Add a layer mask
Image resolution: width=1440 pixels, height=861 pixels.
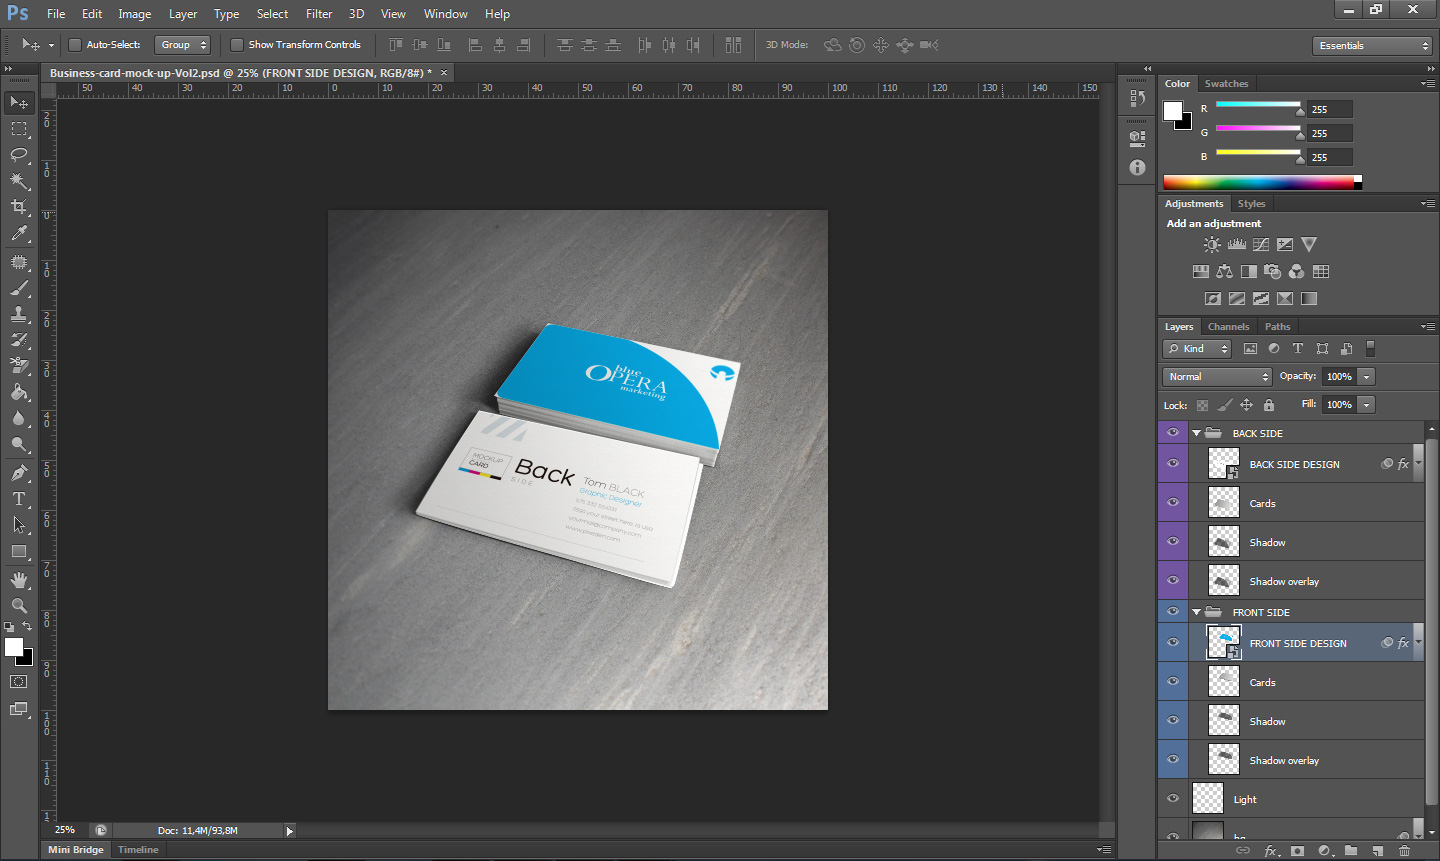tap(1297, 851)
